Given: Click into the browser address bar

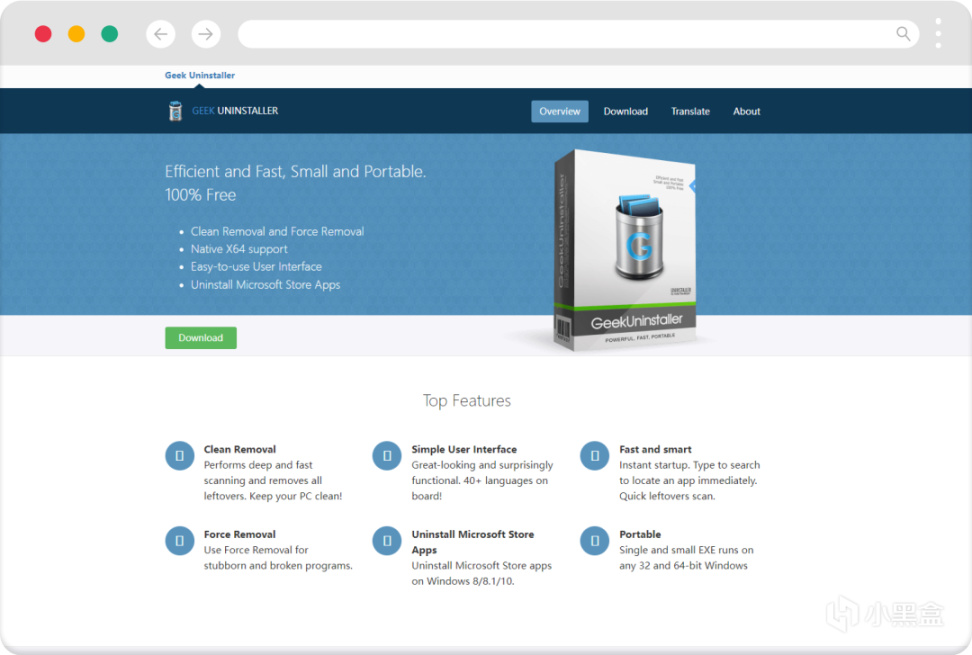Looking at the screenshot, I should tap(578, 34).
